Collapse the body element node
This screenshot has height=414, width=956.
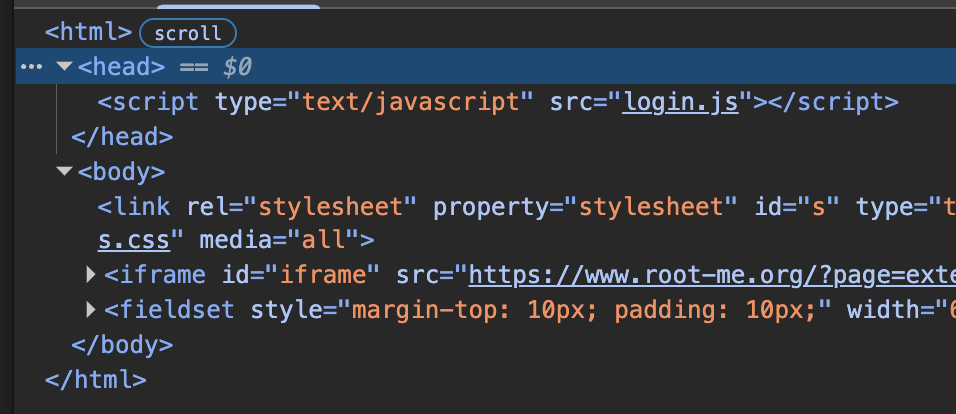[x=65, y=172]
